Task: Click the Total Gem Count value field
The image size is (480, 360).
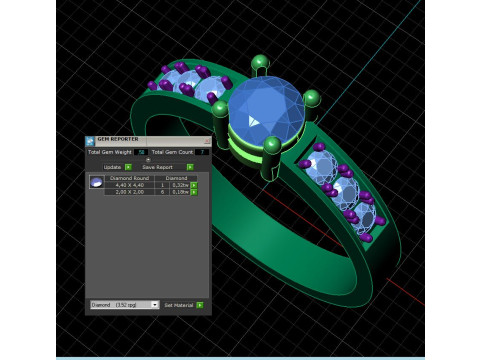Action: click(x=202, y=152)
